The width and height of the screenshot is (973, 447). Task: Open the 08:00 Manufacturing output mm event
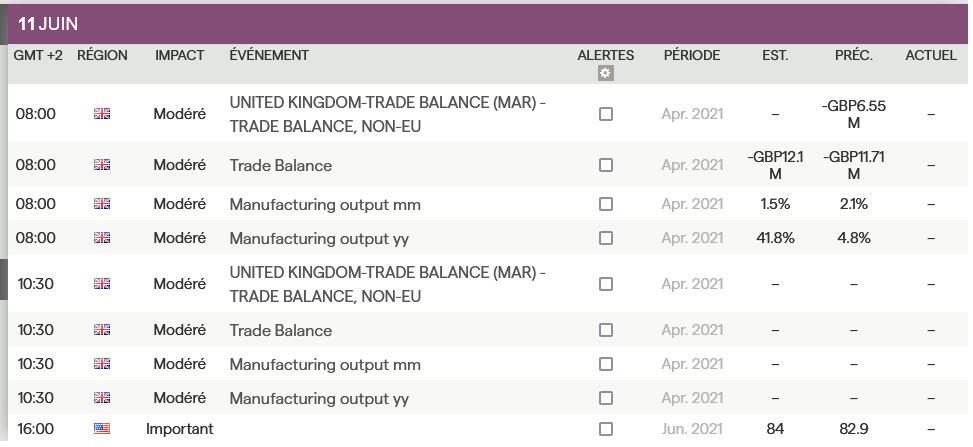(x=325, y=204)
